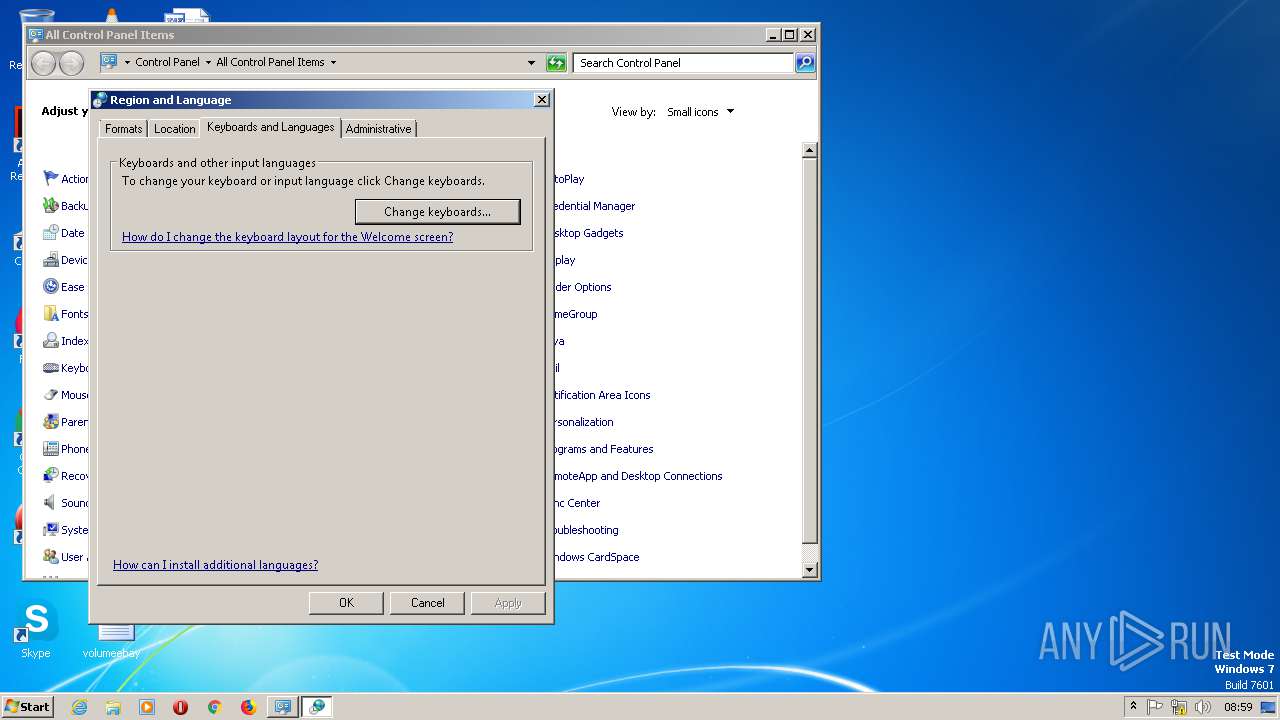Launch Windows Media Player from taskbar

pos(147,707)
